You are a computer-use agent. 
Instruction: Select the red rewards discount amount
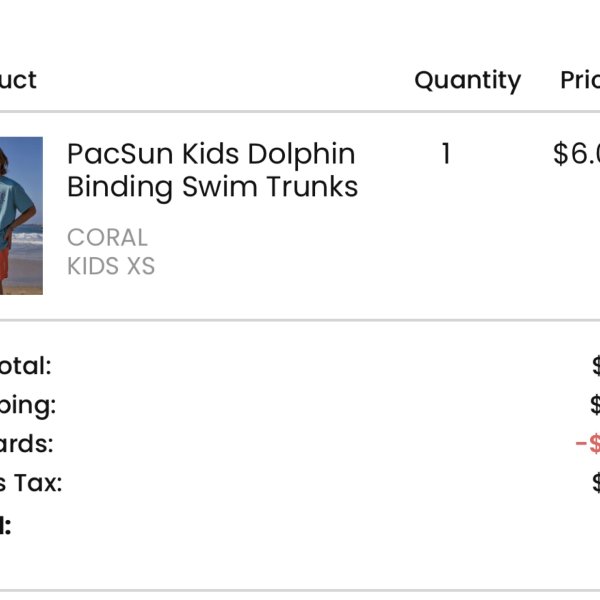click(x=588, y=444)
